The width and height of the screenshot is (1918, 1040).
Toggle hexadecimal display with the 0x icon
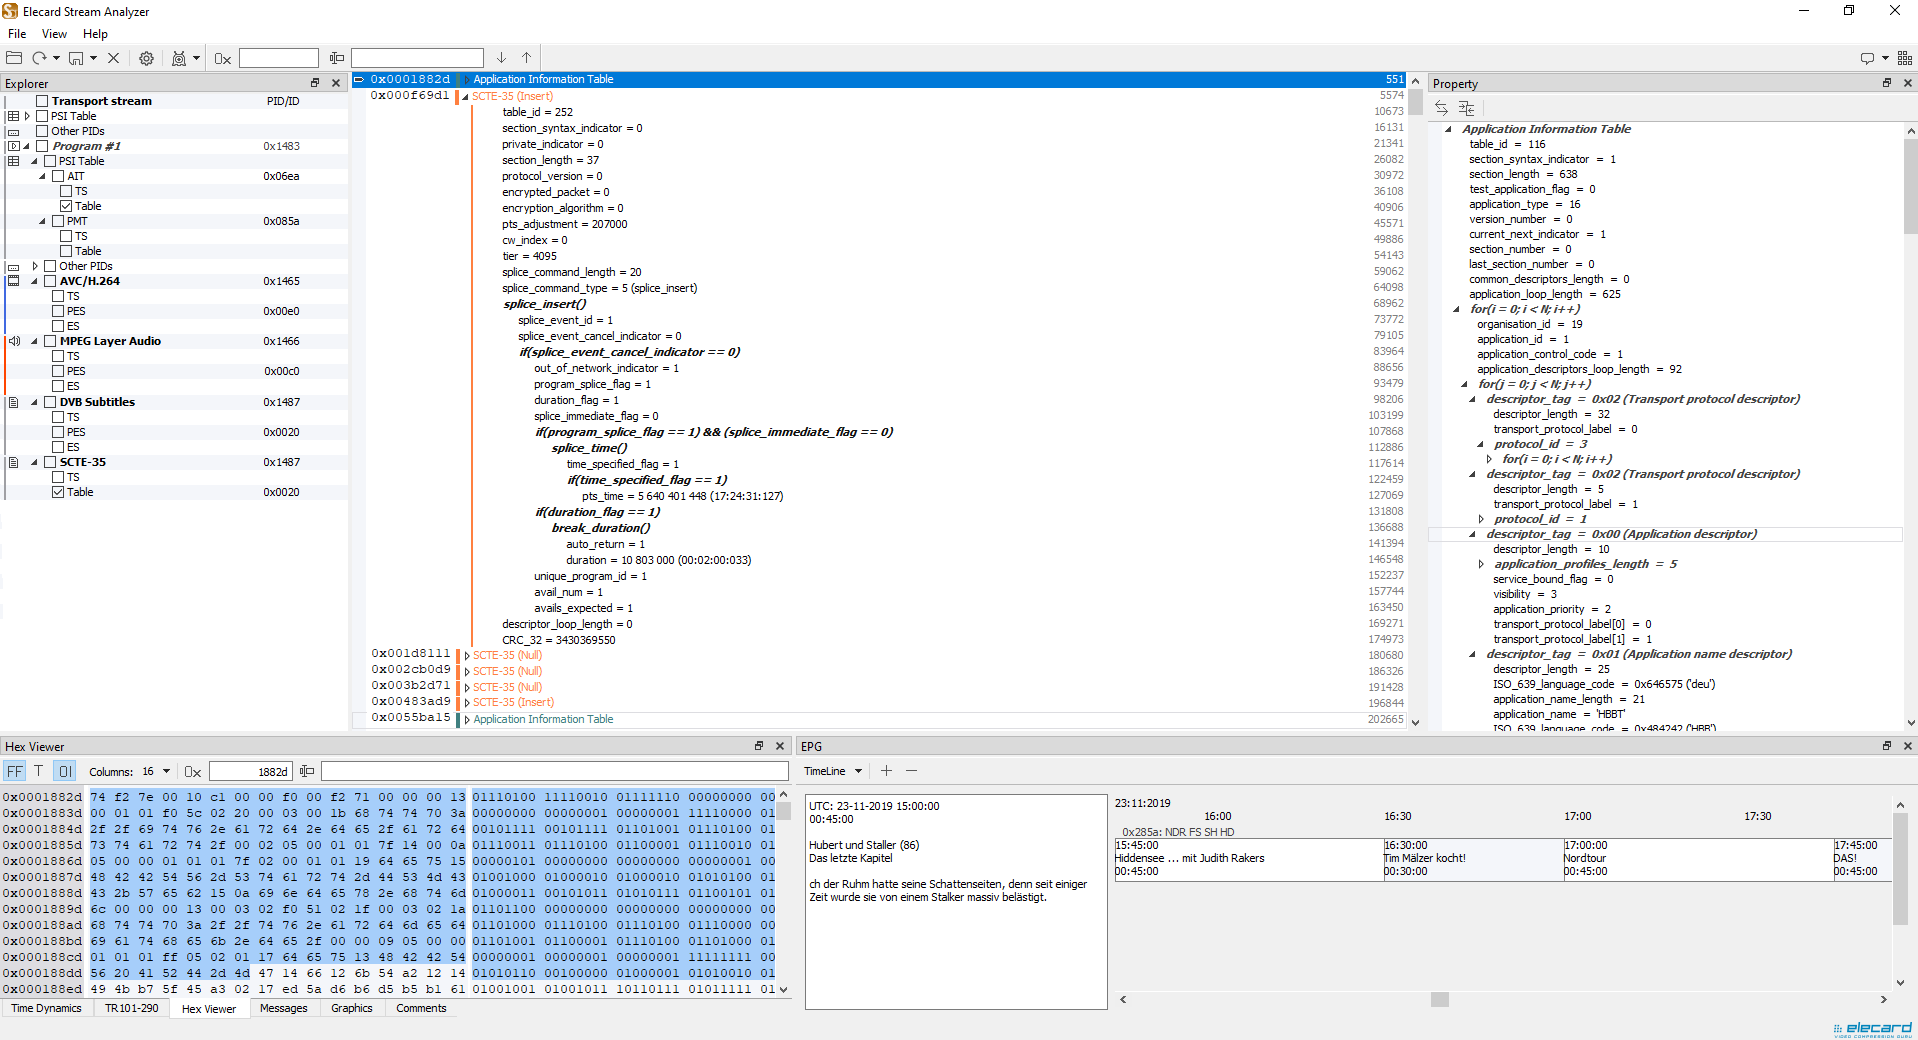point(222,58)
